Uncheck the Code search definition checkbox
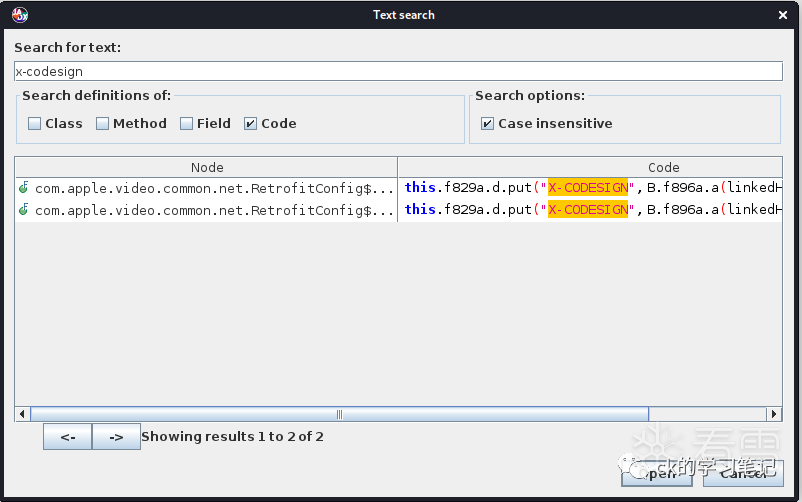Image resolution: width=802 pixels, height=502 pixels. click(251, 124)
